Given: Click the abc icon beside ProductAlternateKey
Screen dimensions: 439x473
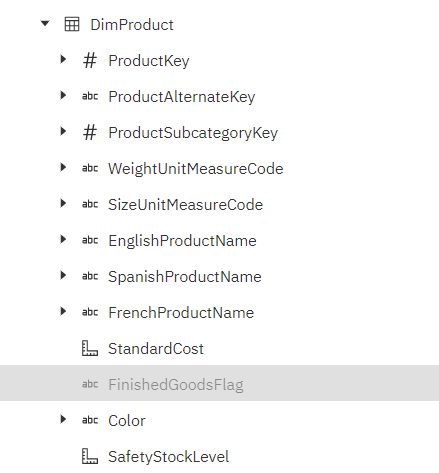Looking at the screenshot, I should [90, 96].
